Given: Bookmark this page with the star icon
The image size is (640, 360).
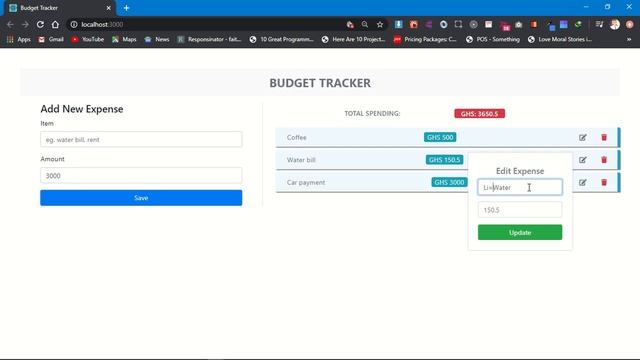Looking at the screenshot, I should (x=380, y=24).
